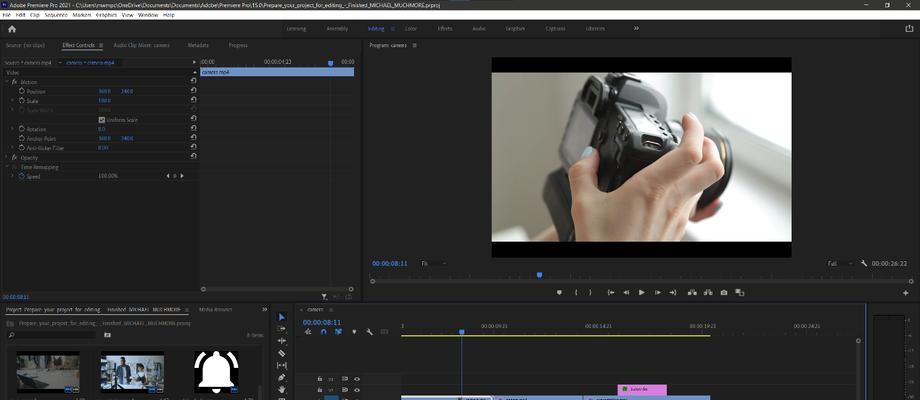Open the Full playback resolution dropdown
The height and width of the screenshot is (400, 920).
tap(840, 263)
